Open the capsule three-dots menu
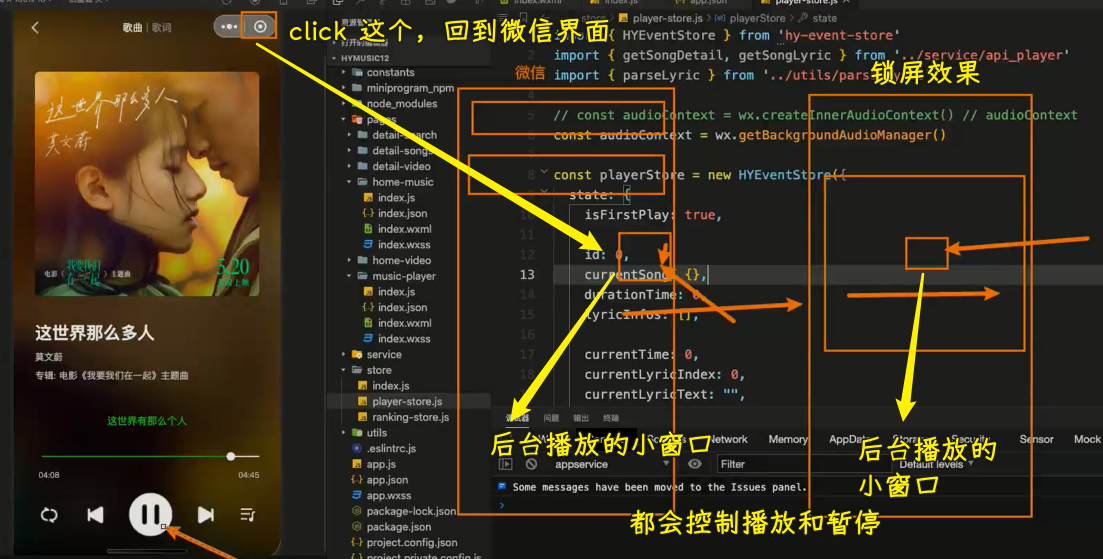This screenshot has height=559, width=1103. click(230, 27)
